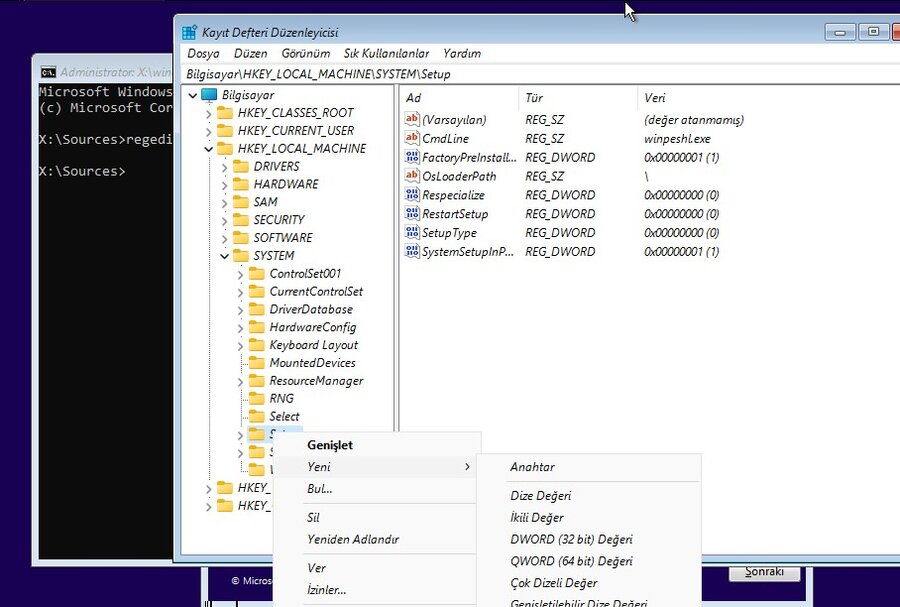
Task: Click the HARDWARE folder icon
Action: click(x=241, y=184)
